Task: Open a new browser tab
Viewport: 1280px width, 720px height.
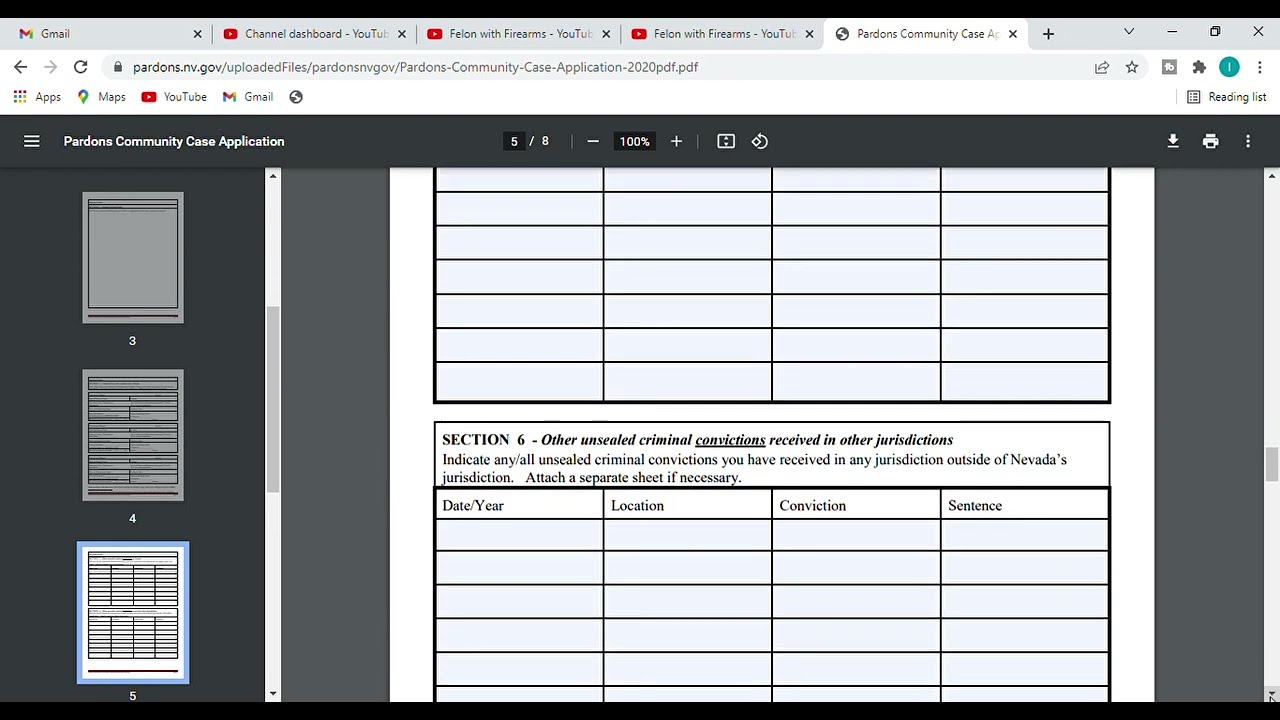Action: 1048,34
